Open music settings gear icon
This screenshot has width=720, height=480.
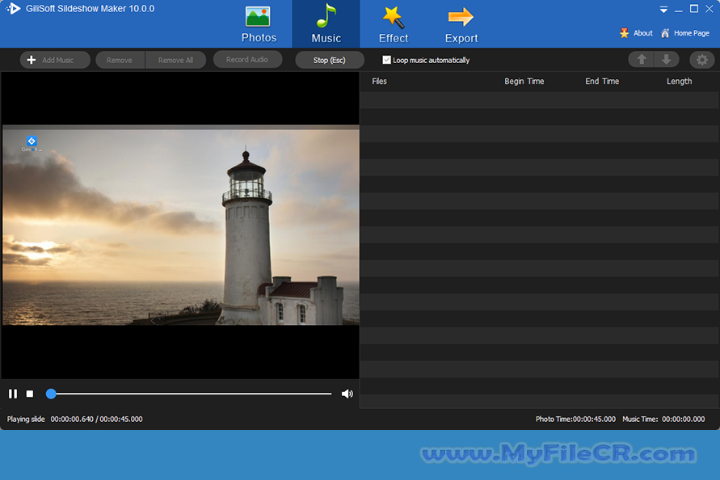(x=702, y=60)
